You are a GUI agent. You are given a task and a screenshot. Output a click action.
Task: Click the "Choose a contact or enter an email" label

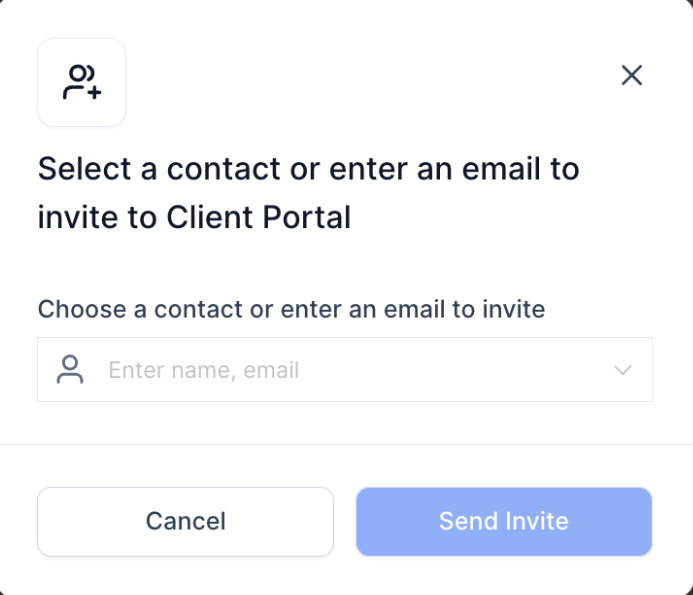(x=291, y=309)
